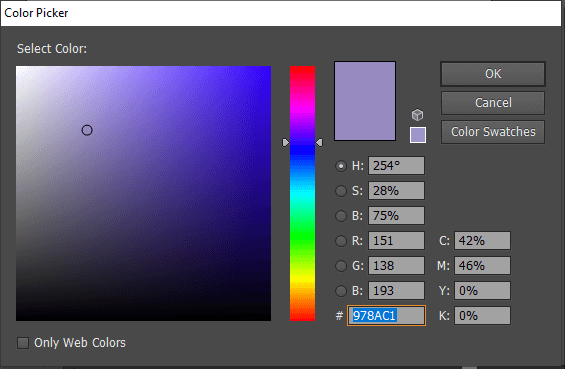Click the Y yellow field showing 0%
Screen dimensions: 565x369
coord(482,290)
